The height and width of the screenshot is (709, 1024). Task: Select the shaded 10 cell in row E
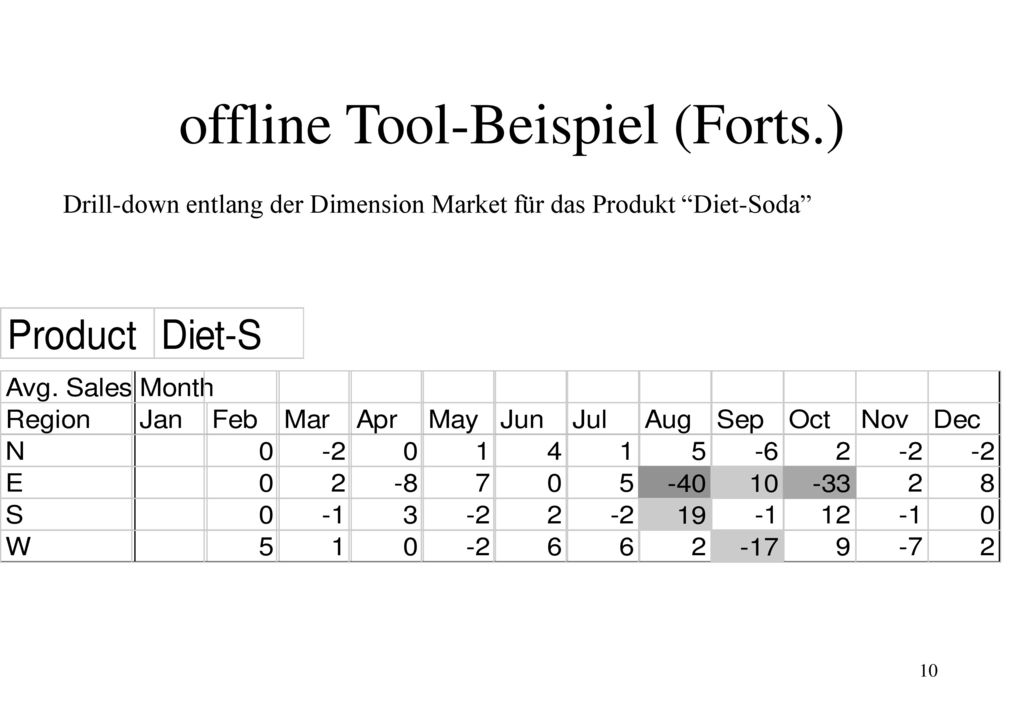click(748, 483)
